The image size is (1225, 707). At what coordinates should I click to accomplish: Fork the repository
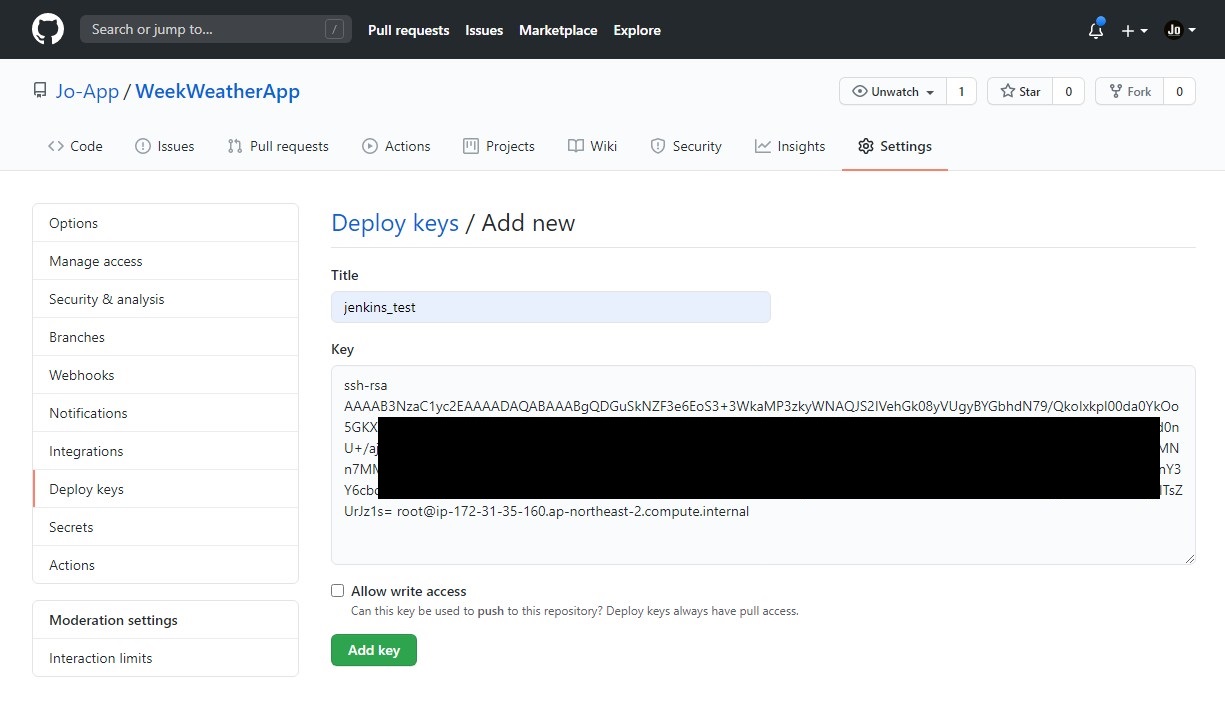[x=1130, y=91]
